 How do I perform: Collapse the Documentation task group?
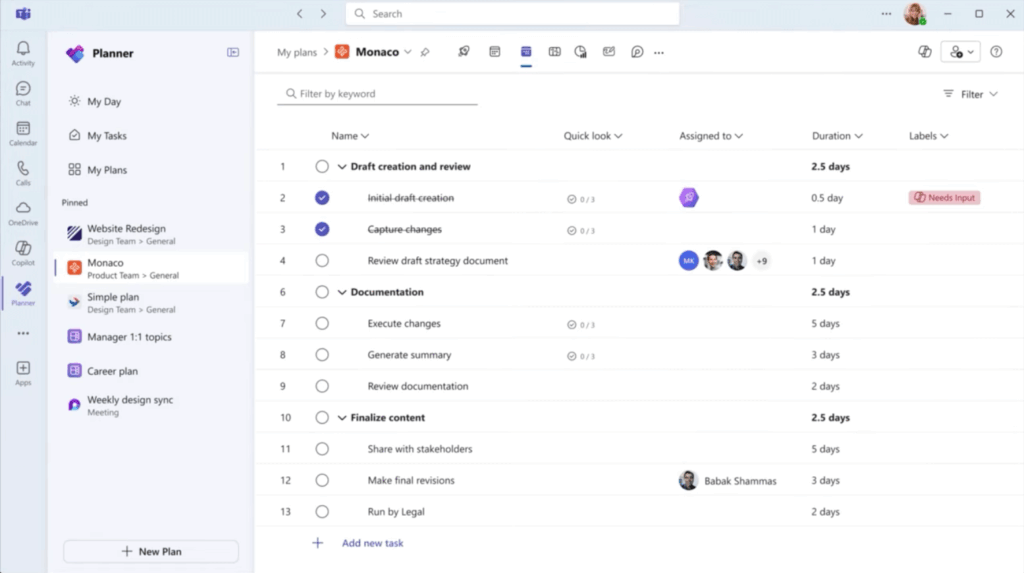tap(342, 292)
